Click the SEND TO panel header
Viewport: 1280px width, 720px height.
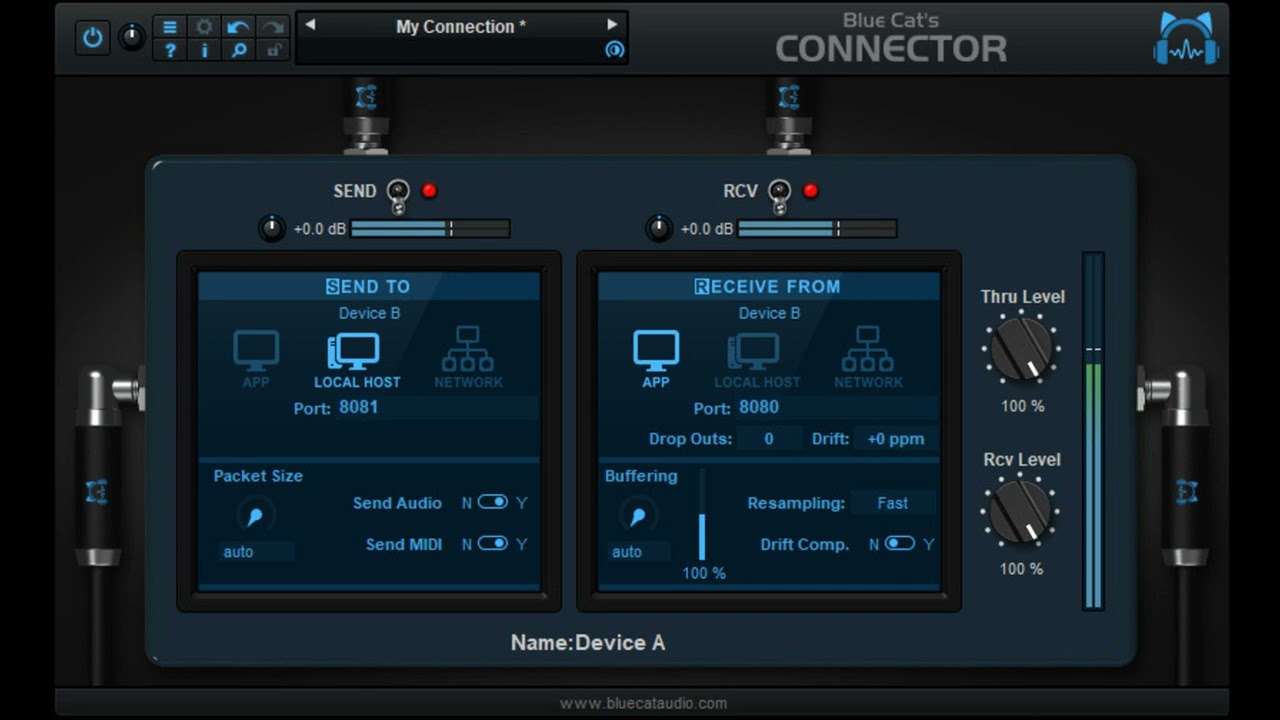[x=369, y=287]
